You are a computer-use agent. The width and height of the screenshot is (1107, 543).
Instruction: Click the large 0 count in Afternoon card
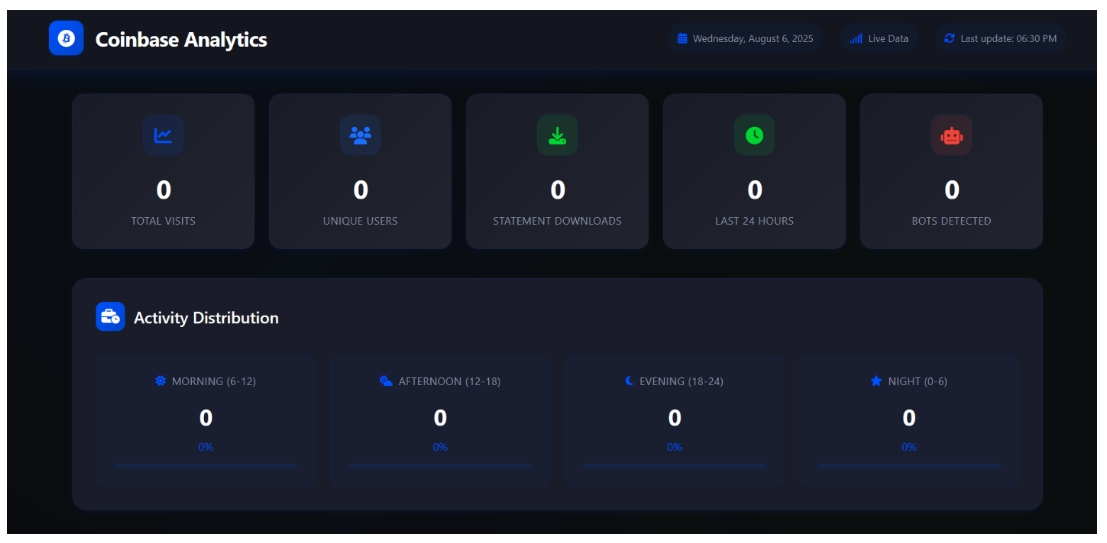(x=440, y=418)
